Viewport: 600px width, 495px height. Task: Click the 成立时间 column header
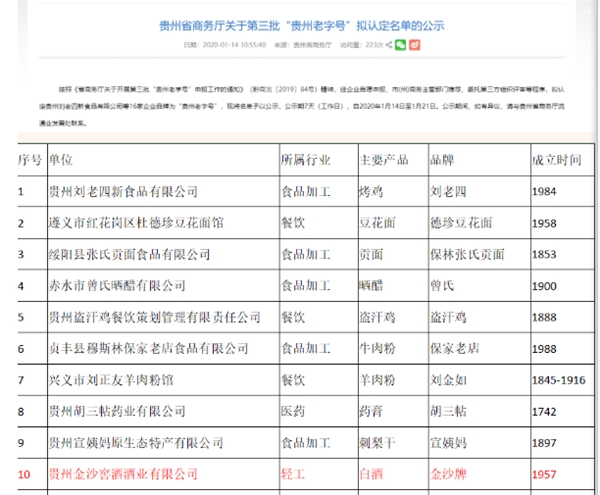click(562, 160)
